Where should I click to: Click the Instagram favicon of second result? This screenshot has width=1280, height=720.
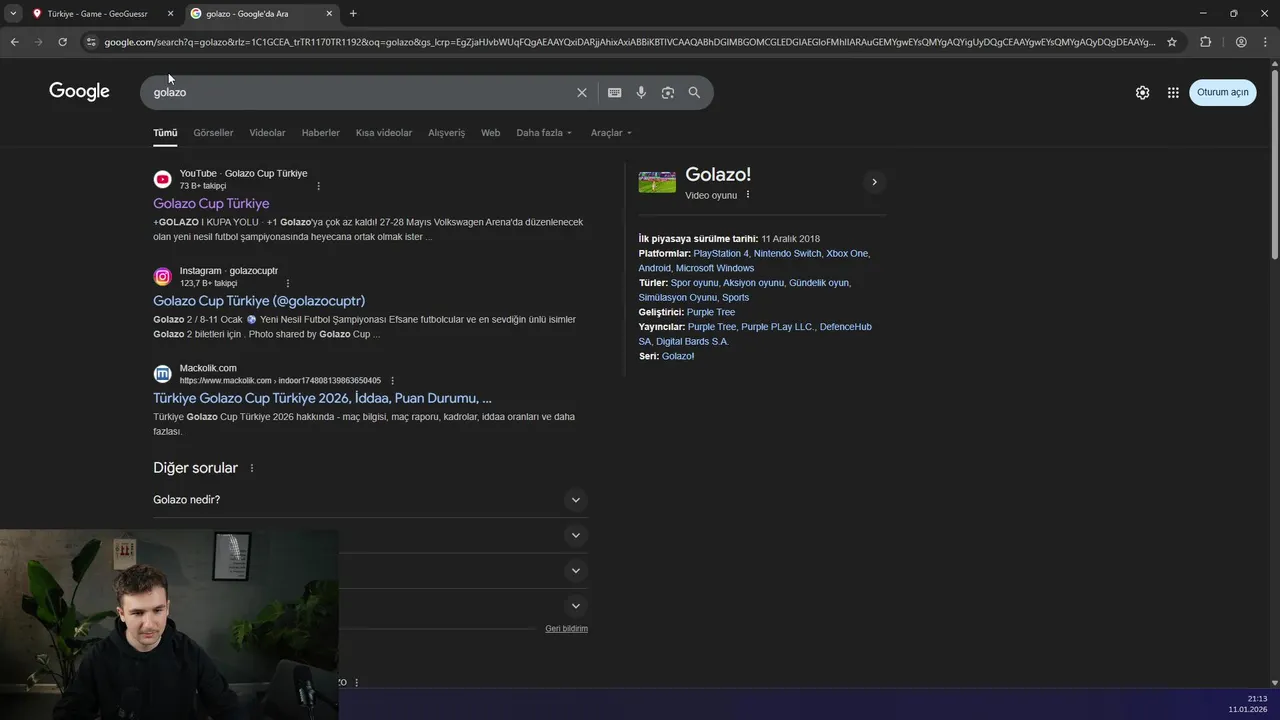click(162, 276)
